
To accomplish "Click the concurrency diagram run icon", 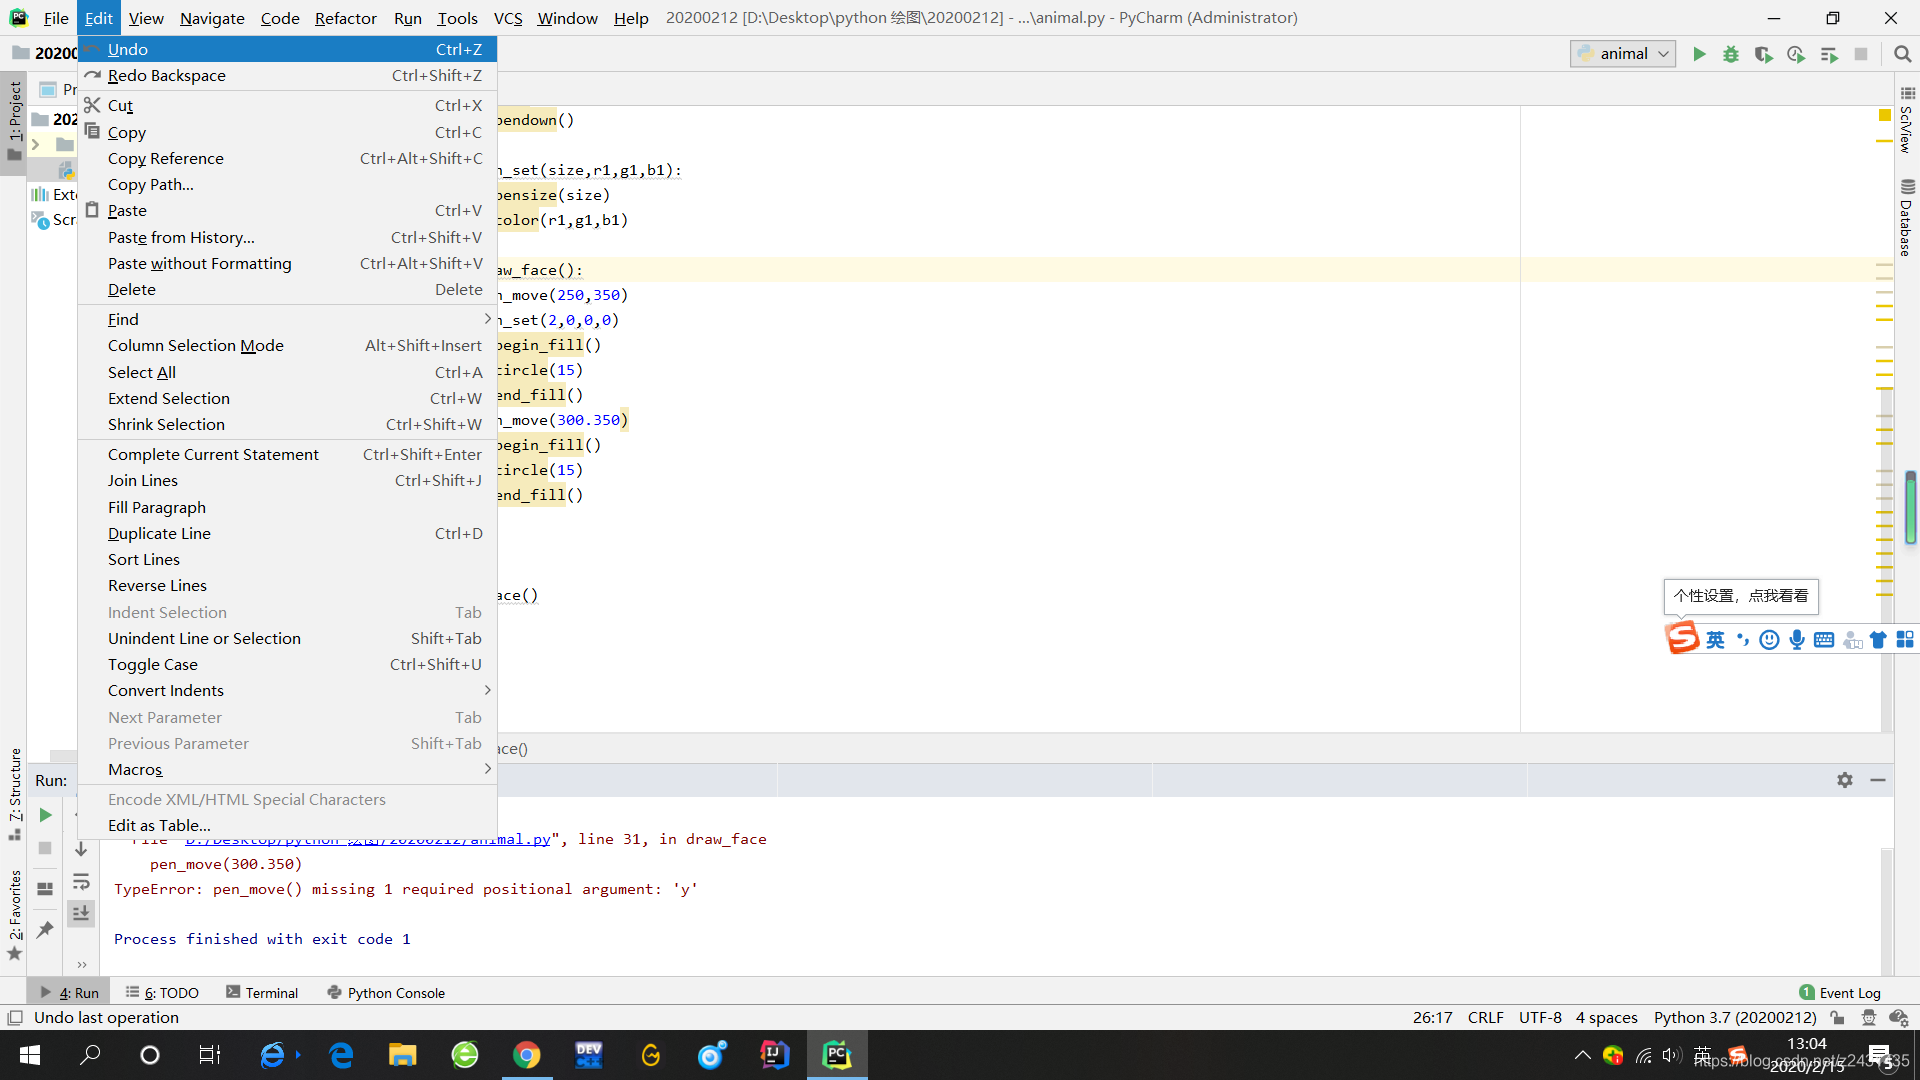I will (x=1829, y=54).
